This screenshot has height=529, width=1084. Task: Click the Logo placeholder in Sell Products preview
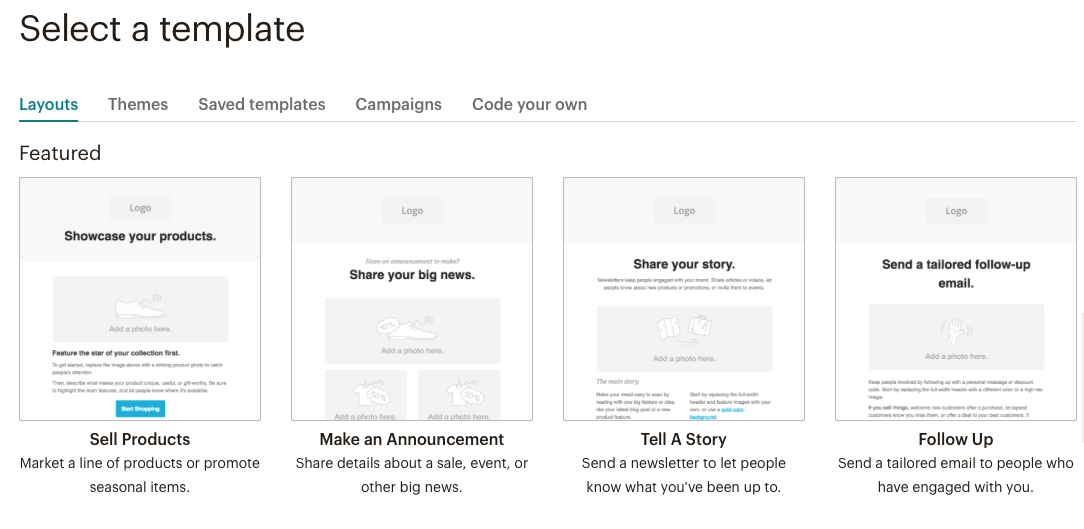point(140,208)
